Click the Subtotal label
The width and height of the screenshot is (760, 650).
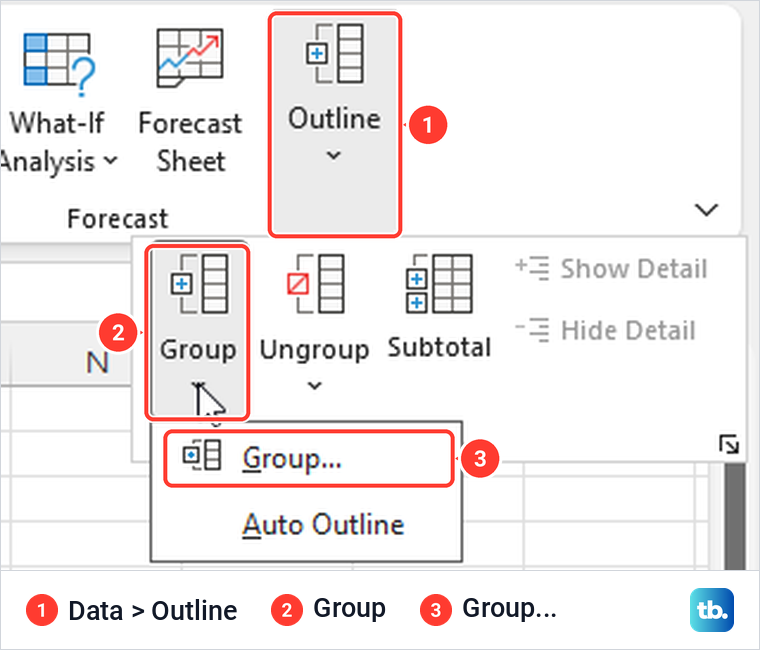440,348
